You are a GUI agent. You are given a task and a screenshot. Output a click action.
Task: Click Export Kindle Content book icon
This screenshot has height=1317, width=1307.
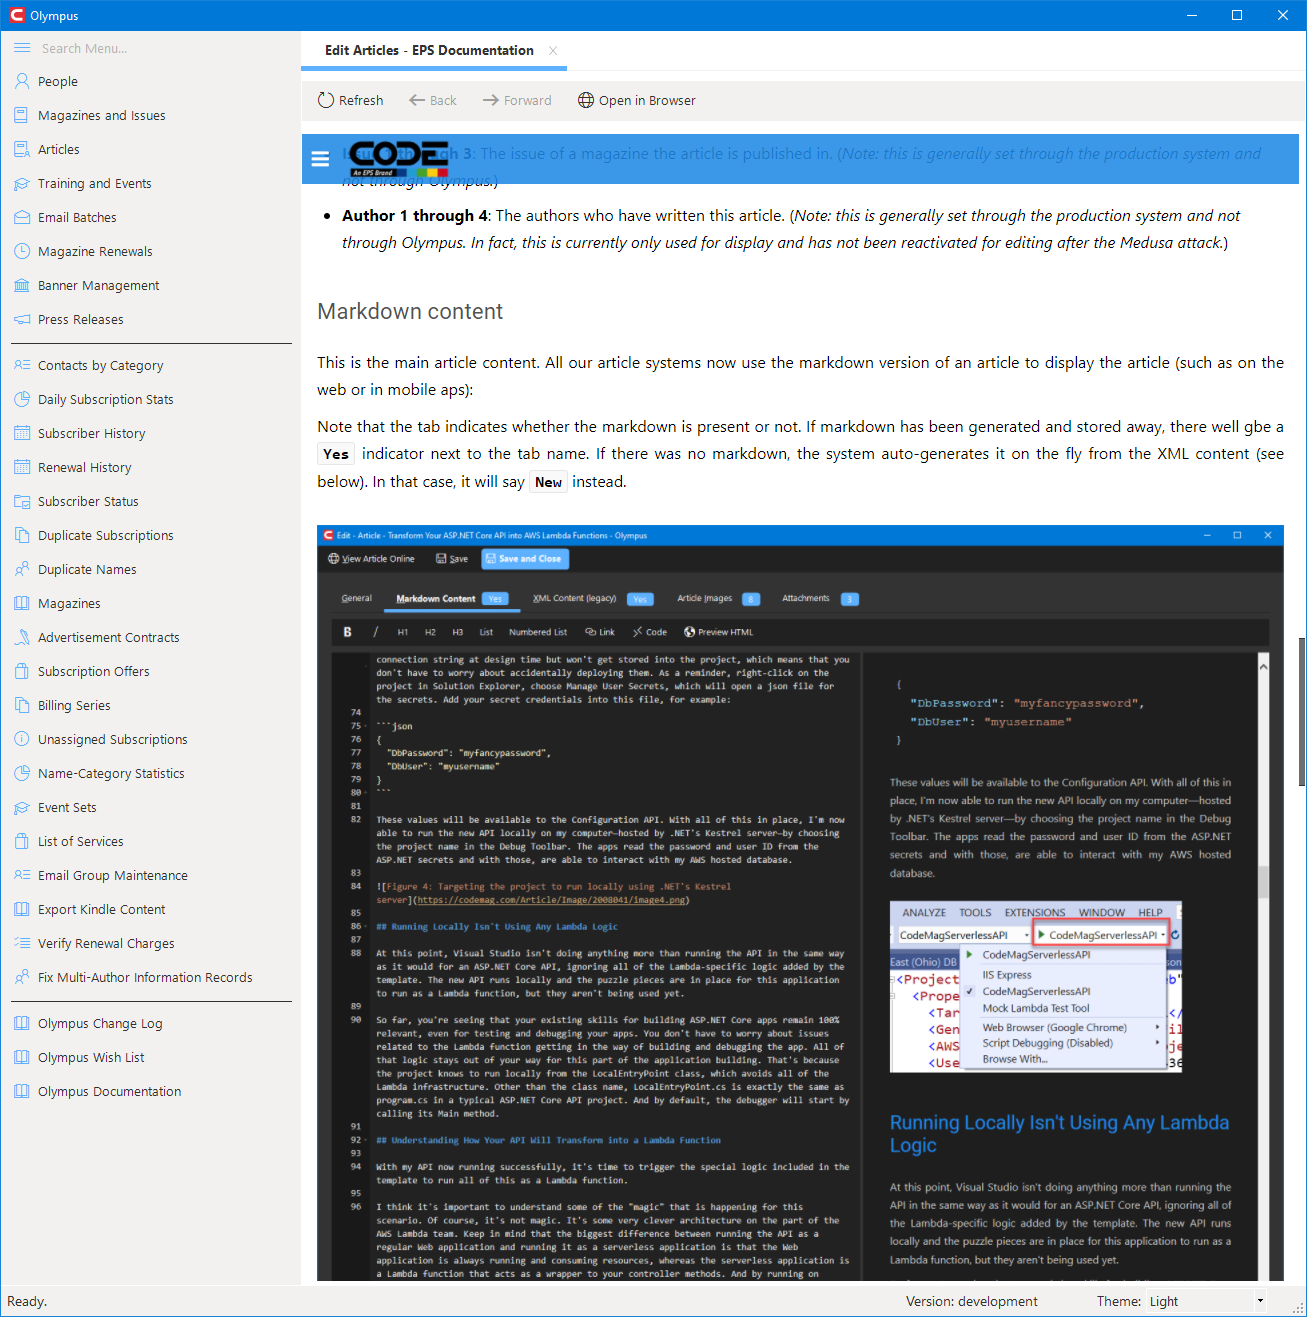pos(22,910)
